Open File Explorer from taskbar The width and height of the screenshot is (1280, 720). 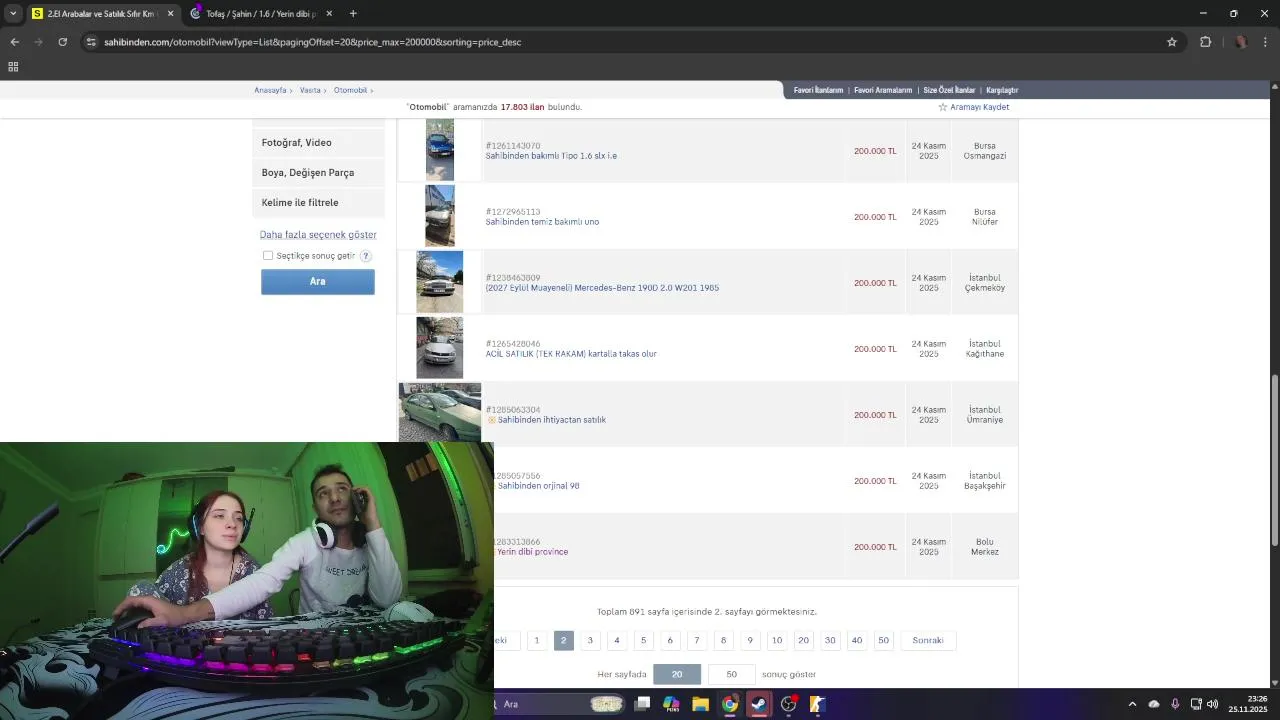(x=701, y=704)
